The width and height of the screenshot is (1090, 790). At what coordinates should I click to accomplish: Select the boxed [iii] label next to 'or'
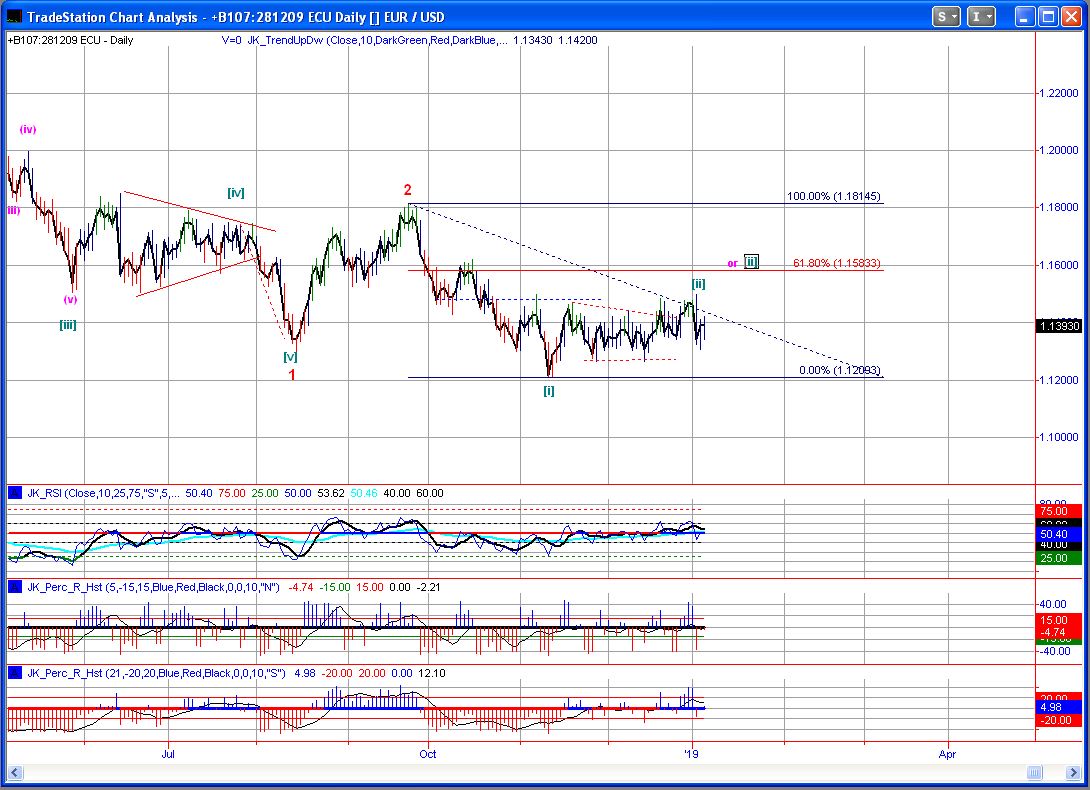[751, 262]
